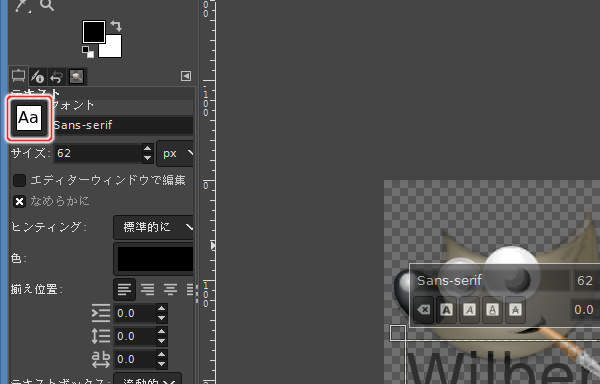
Task: Decrease font size with the down arrow
Action: [147, 158]
